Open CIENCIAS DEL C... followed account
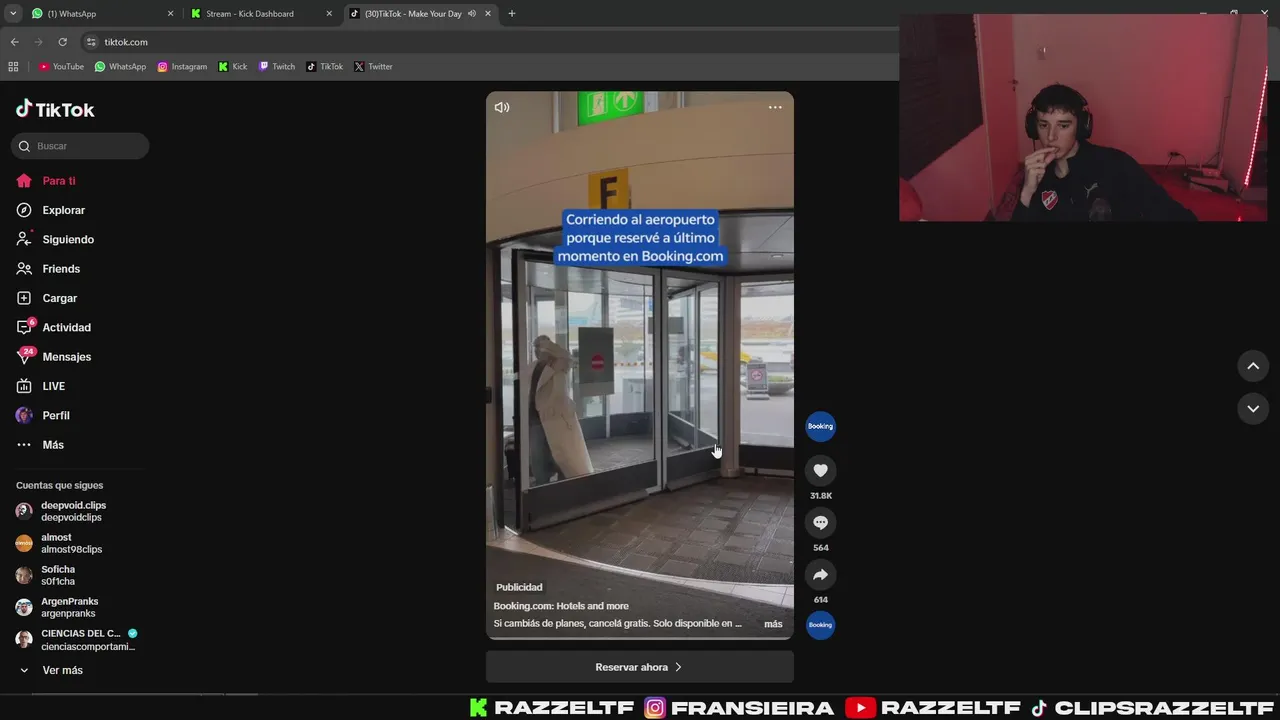 76,639
